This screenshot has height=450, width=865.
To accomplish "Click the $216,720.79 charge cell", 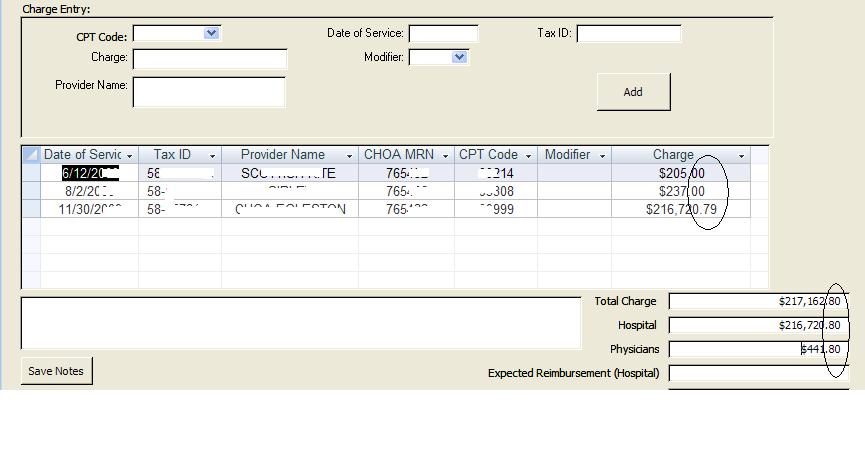I will point(681,209).
